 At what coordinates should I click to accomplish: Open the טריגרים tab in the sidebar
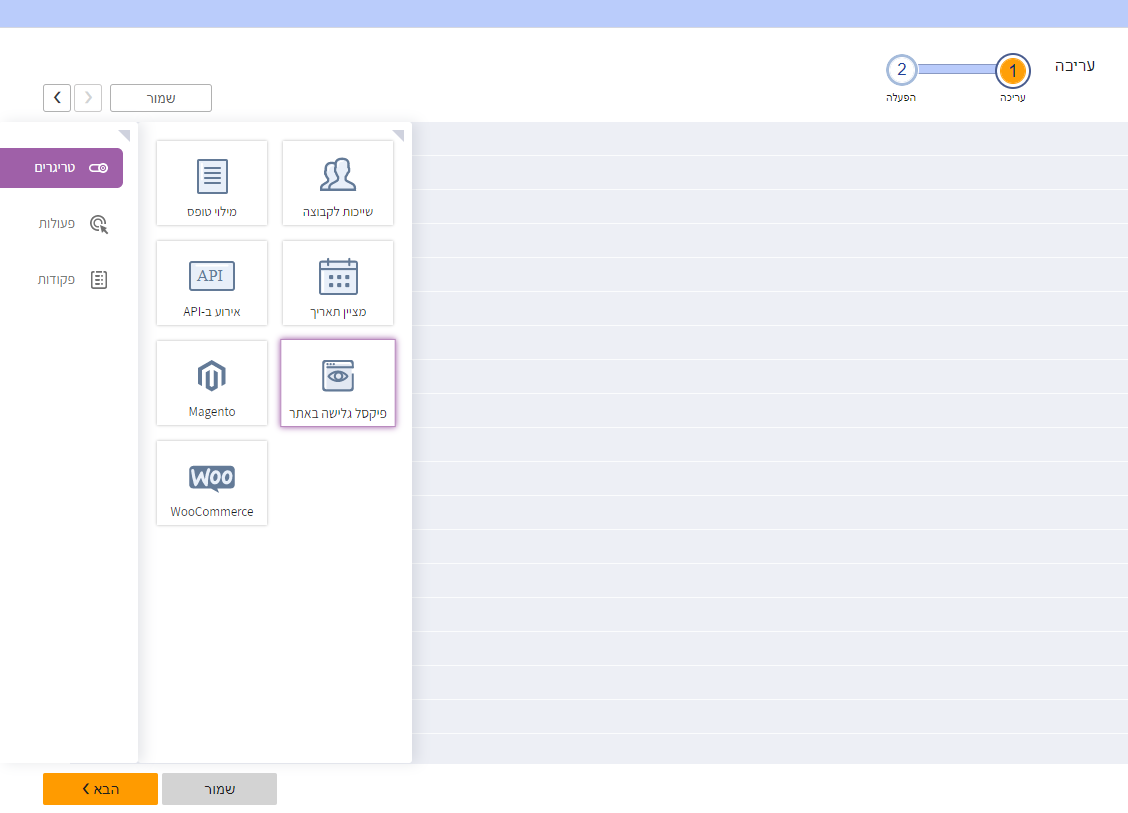tap(61, 168)
